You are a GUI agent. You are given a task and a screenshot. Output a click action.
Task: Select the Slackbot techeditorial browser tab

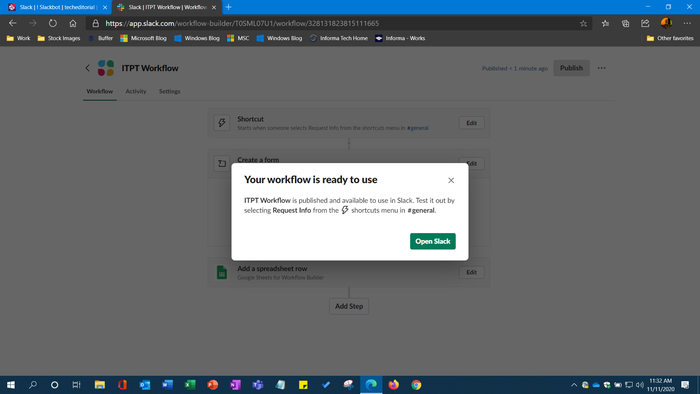(57, 7)
